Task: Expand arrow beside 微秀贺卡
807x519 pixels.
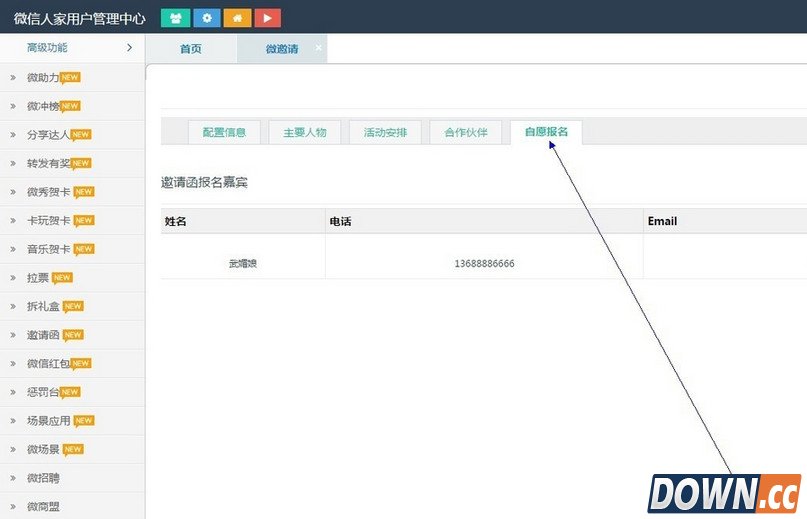Action: pyautogui.click(x=13, y=192)
